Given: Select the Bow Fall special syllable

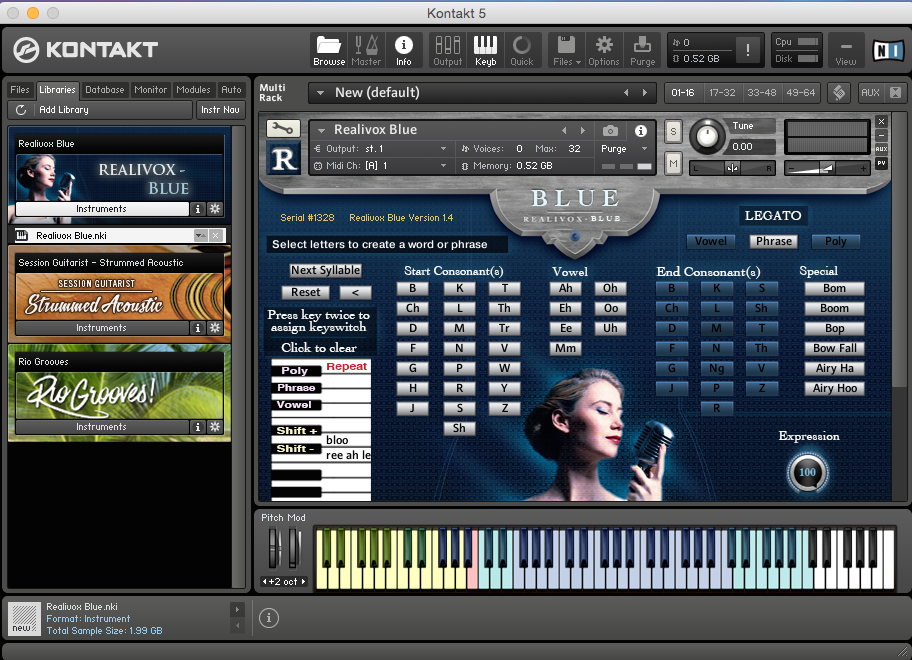Looking at the screenshot, I should pyautogui.click(x=835, y=348).
